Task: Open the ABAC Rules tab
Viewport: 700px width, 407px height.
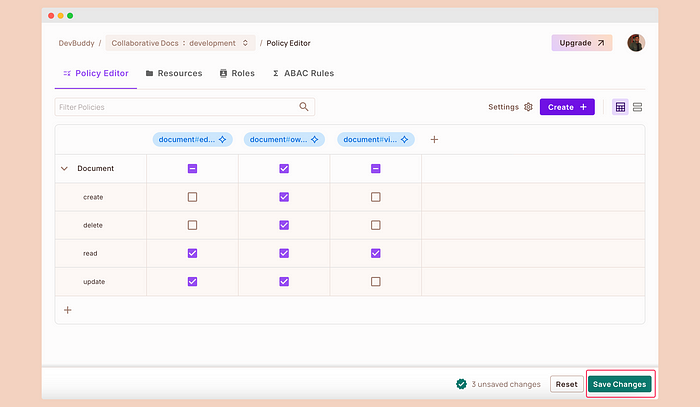Action: point(303,73)
